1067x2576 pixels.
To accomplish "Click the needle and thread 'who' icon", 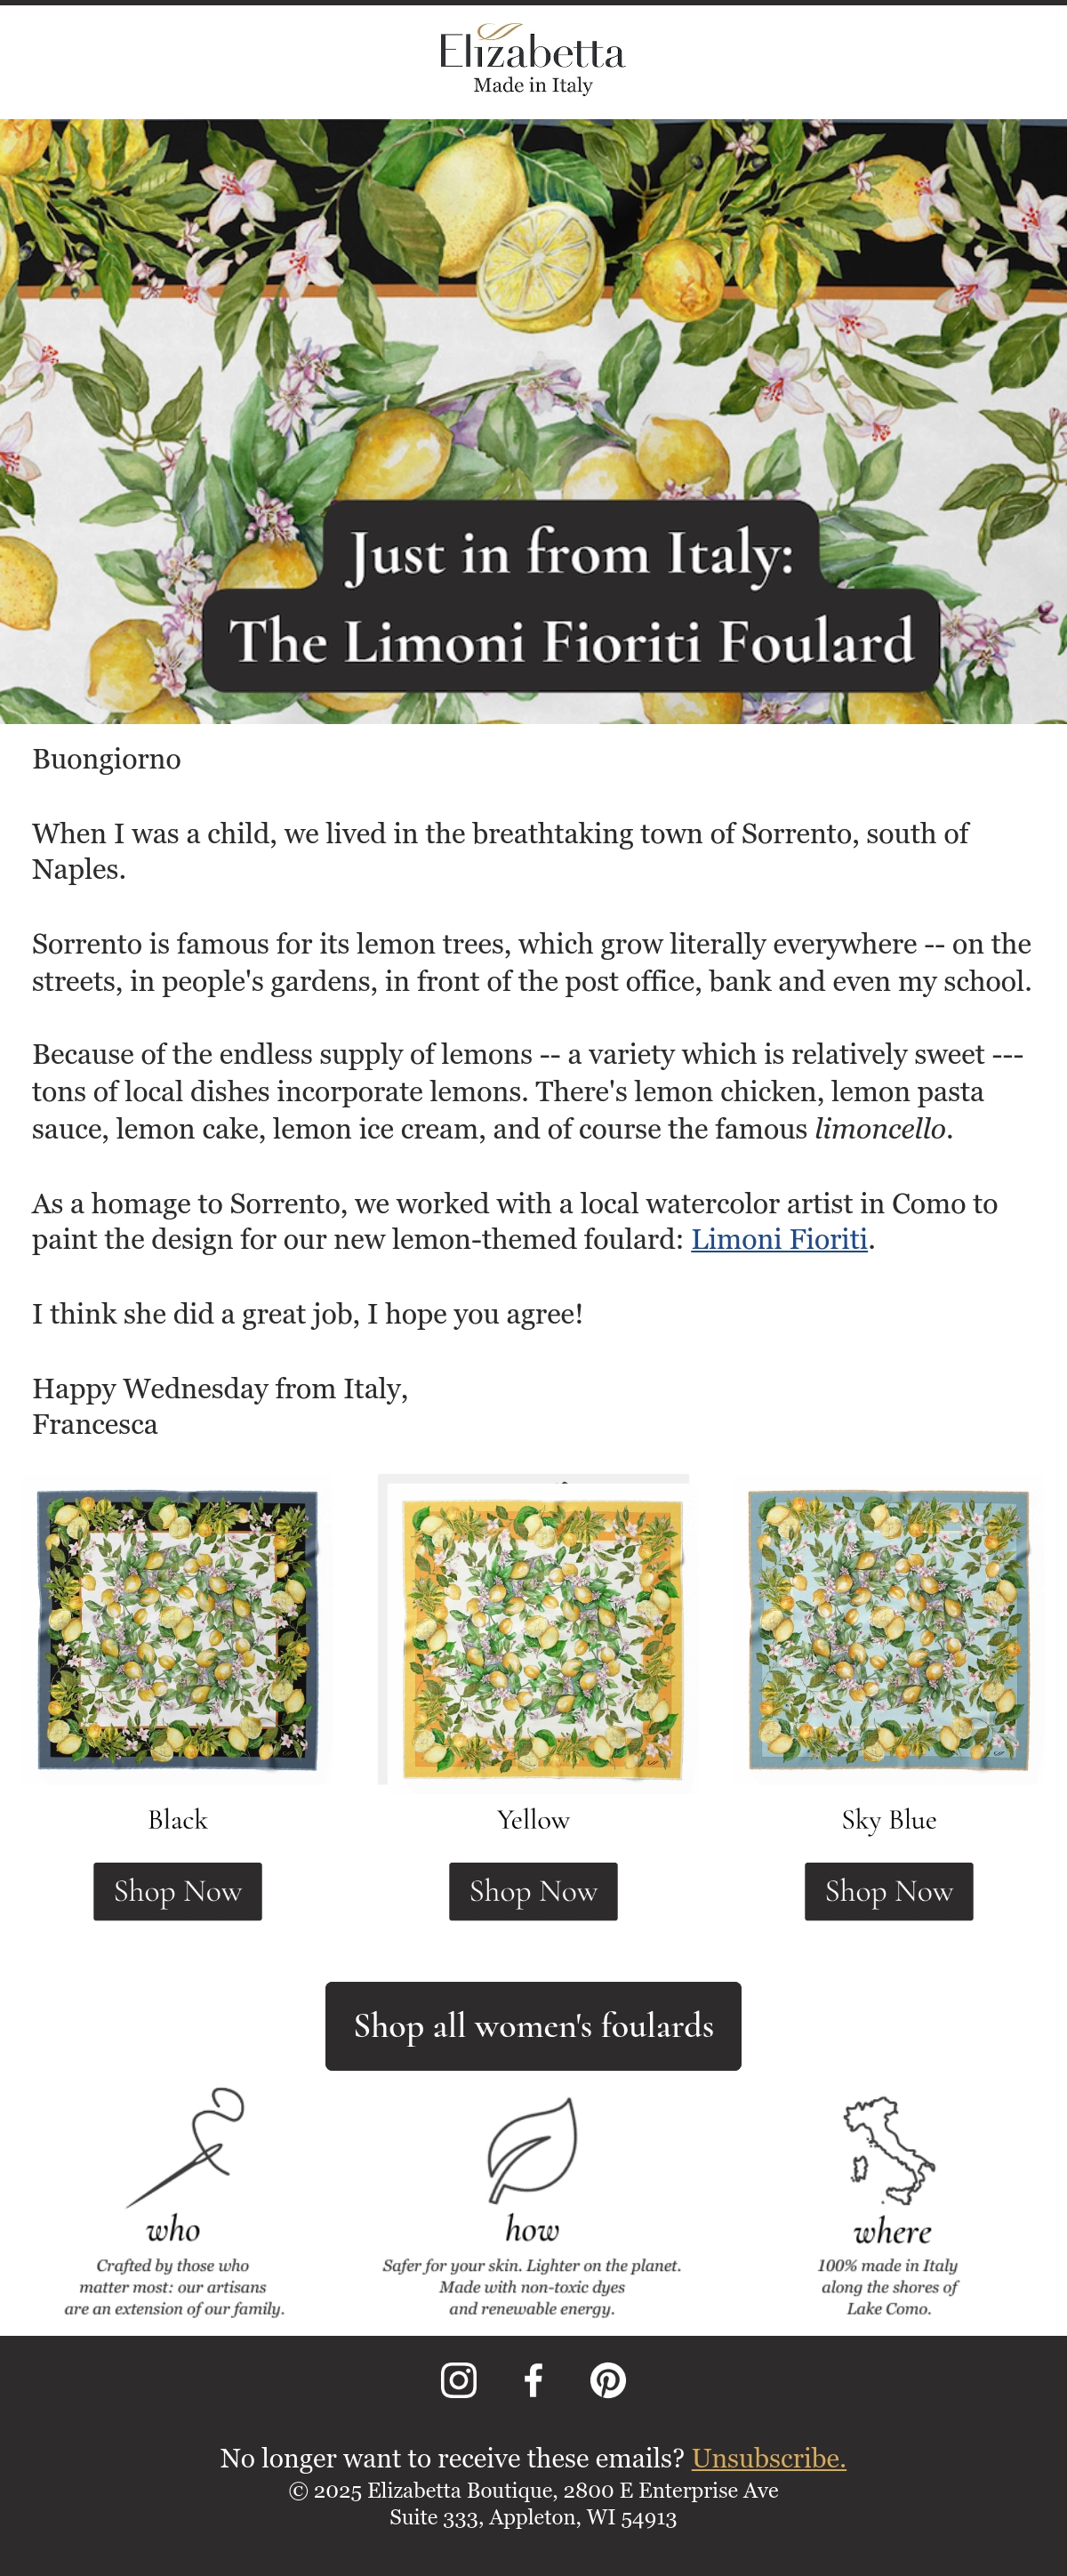I will point(185,2147).
